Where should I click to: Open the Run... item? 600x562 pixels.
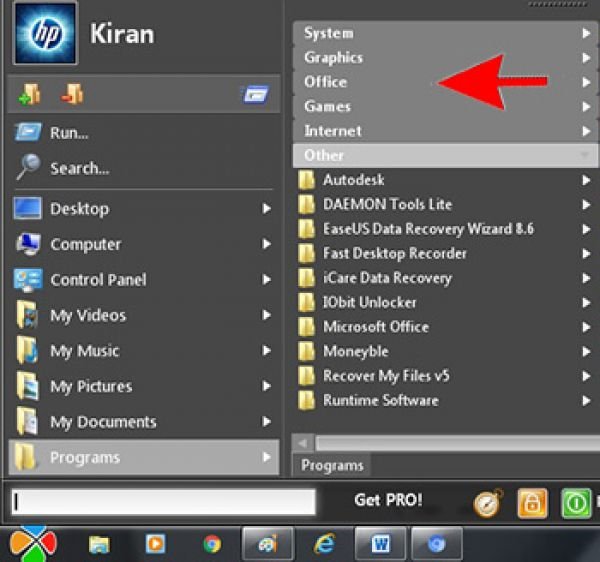pos(143,133)
